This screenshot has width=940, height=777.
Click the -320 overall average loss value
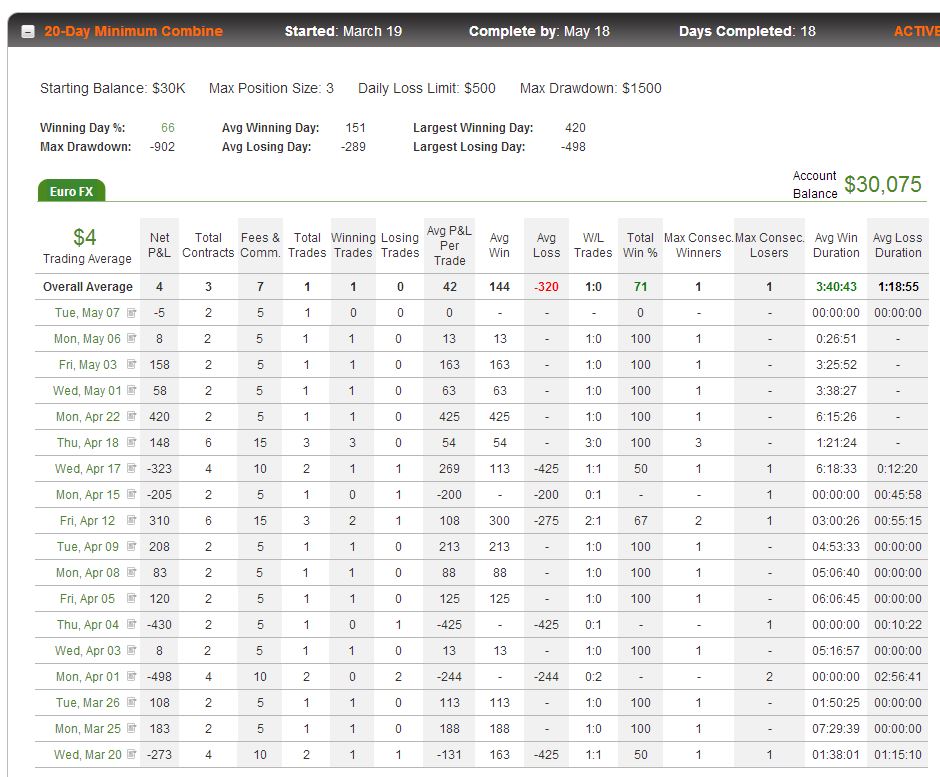(x=546, y=287)
